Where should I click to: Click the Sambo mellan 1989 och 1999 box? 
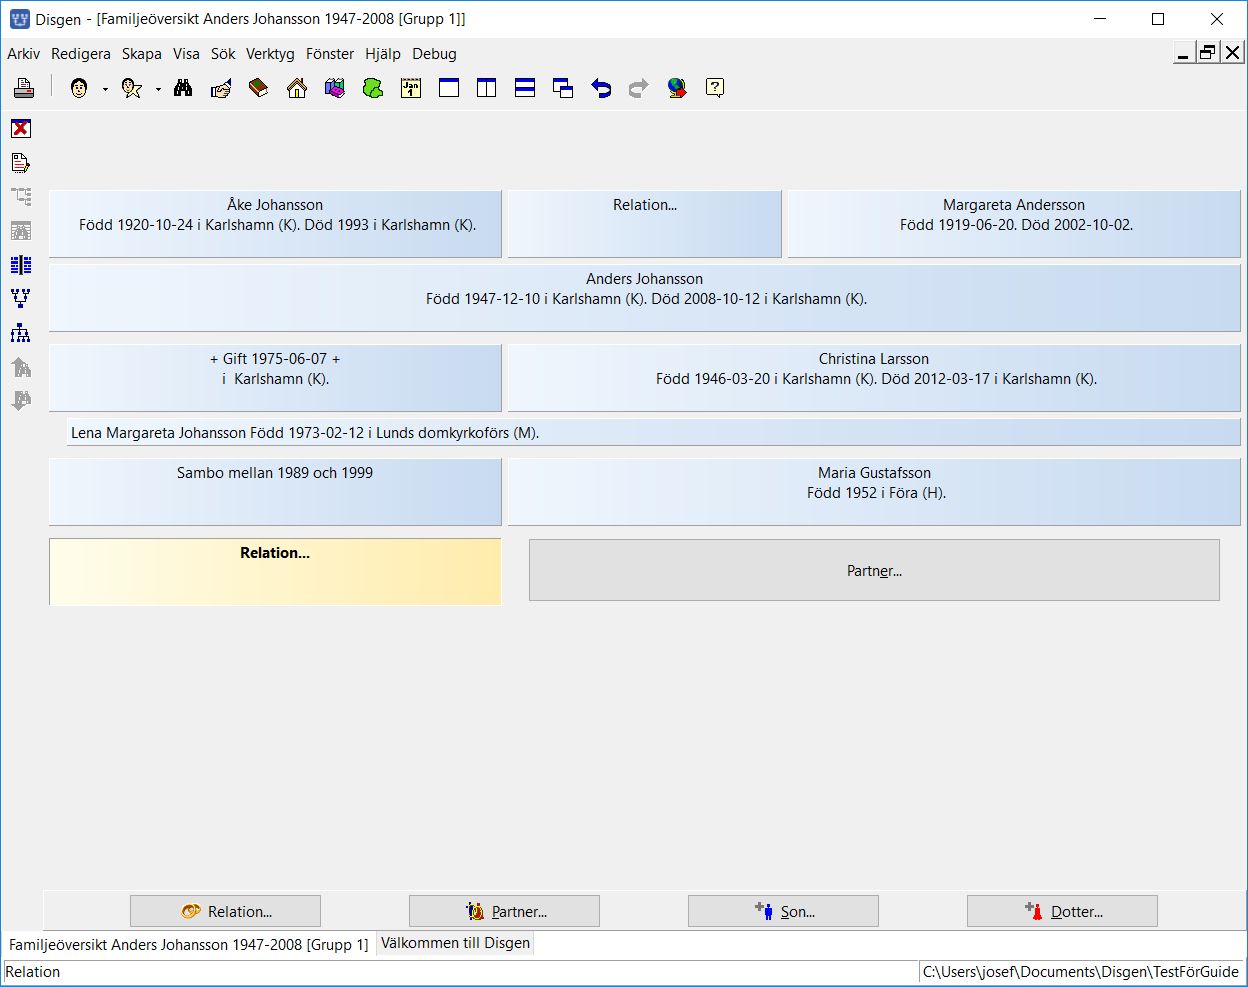pyautogui.click(x=275, y=492)
